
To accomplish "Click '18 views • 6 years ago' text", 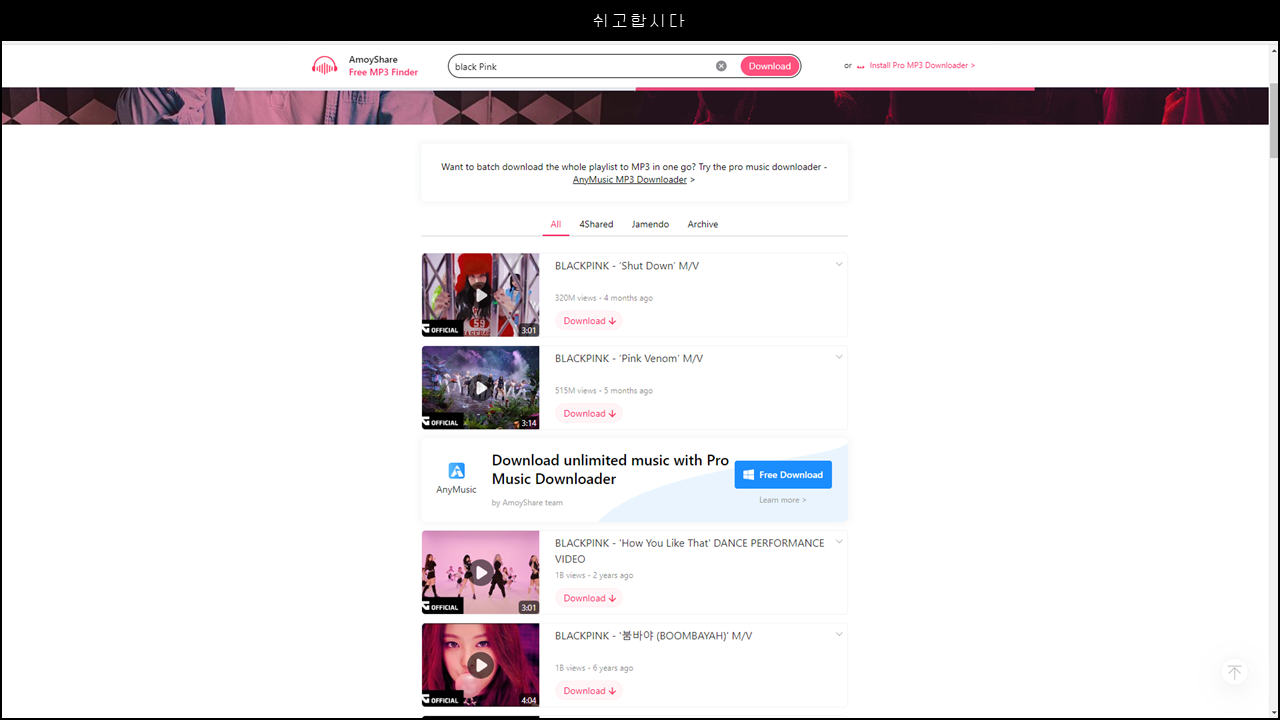I will tap(594, 668).
